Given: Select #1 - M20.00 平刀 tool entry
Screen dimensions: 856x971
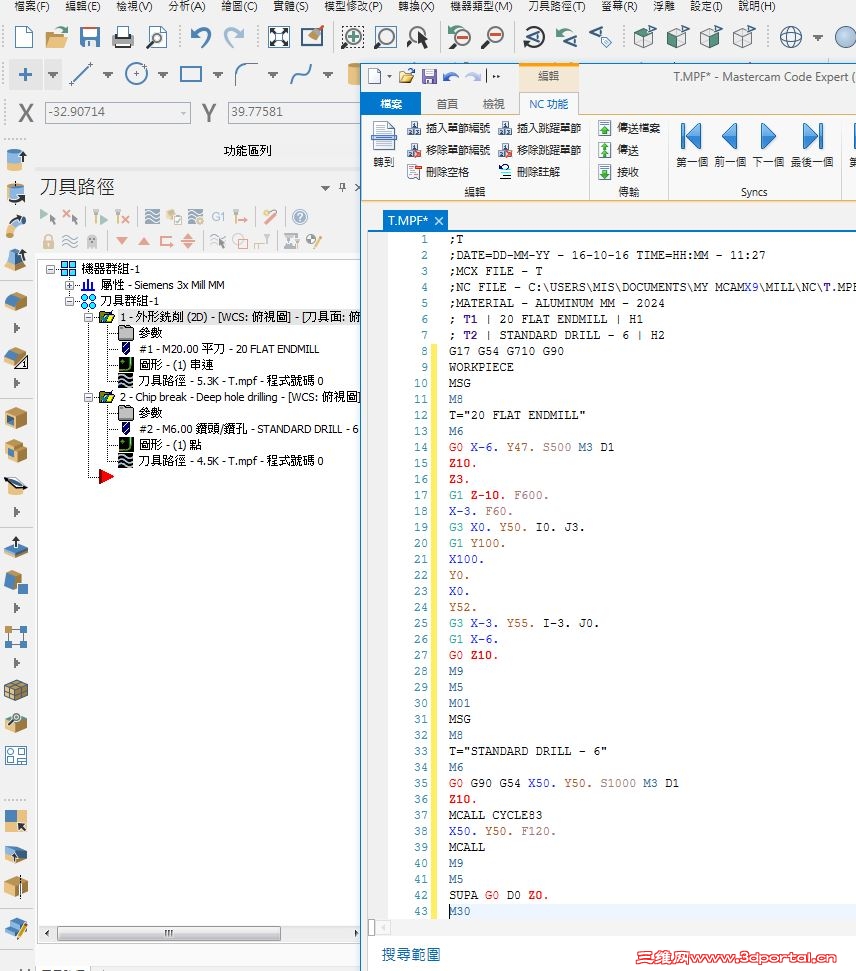Looking at the screenshot, I should pos(229,349).
